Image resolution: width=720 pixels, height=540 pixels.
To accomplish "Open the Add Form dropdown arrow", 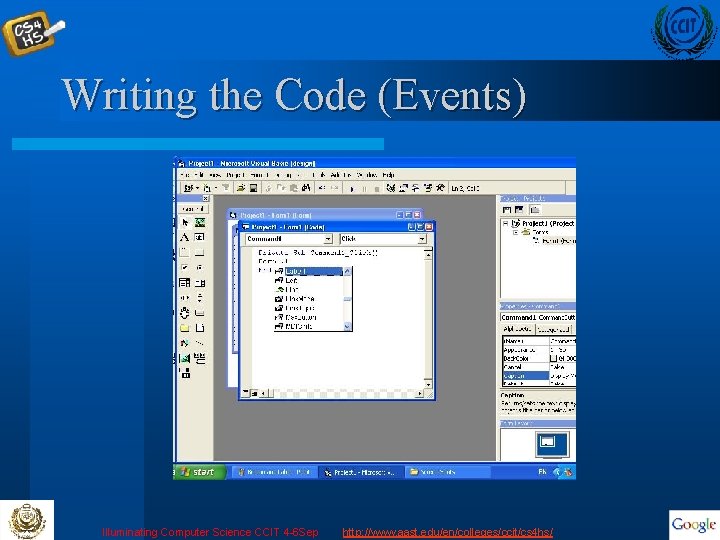I will click(x=216, y=188).
